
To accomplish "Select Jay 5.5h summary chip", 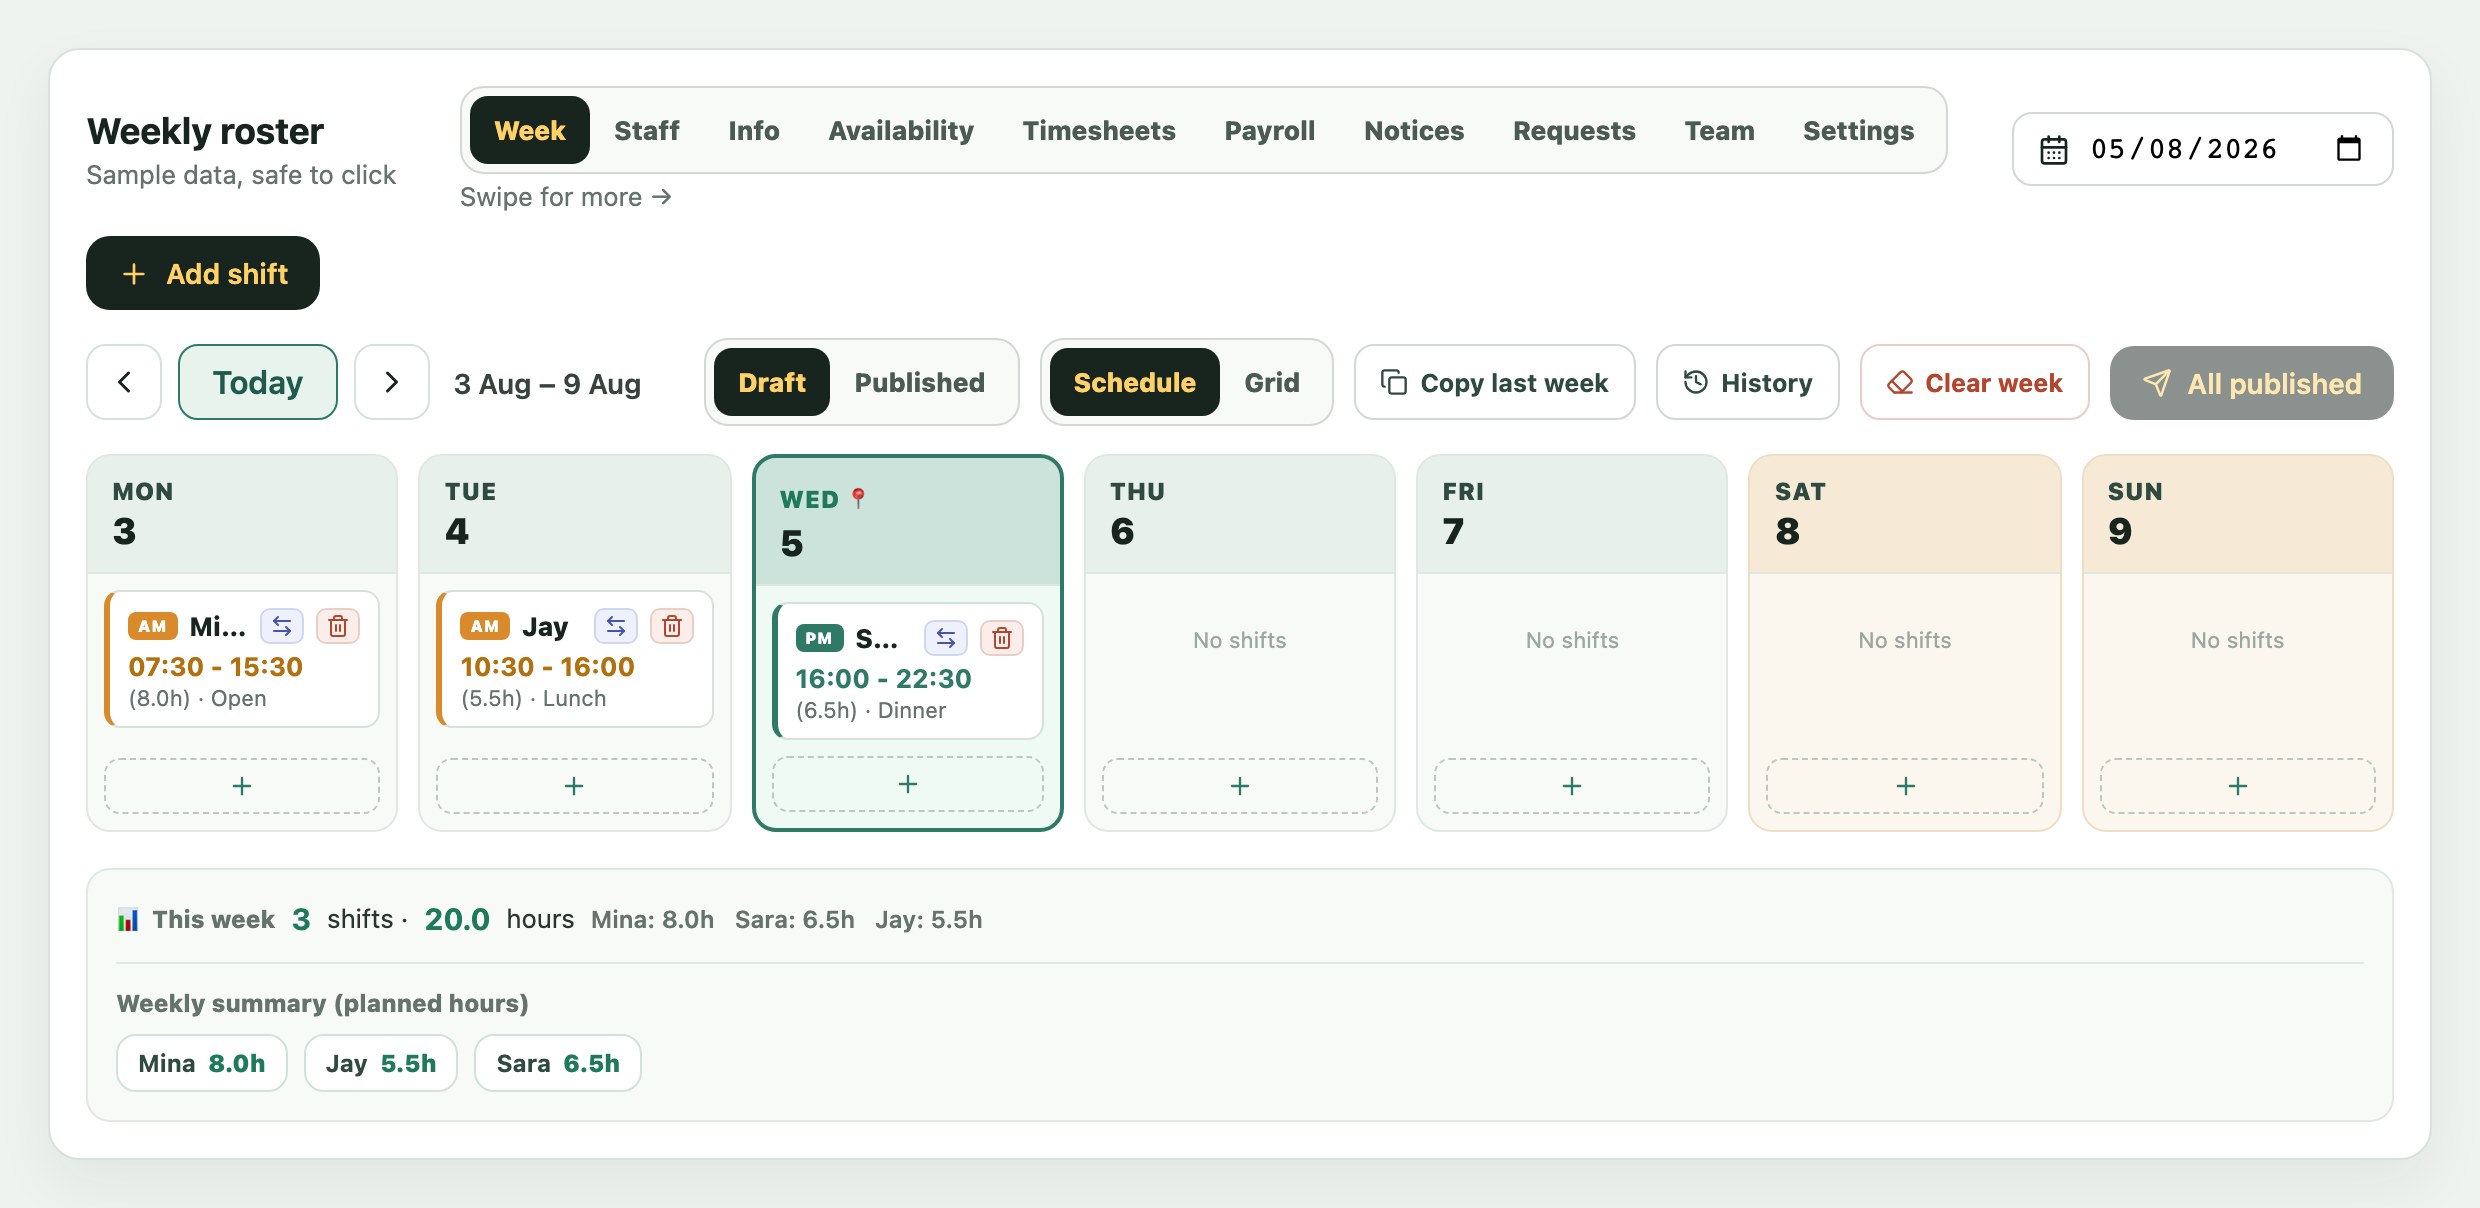I will coord(381,1063).
